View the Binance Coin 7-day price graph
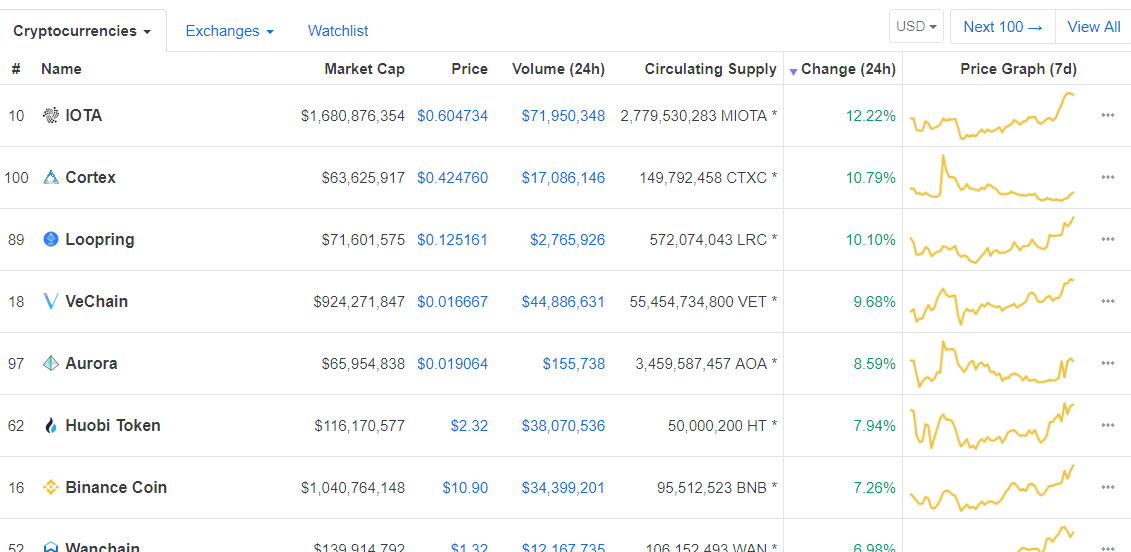1131x552 pixels. 993,488
